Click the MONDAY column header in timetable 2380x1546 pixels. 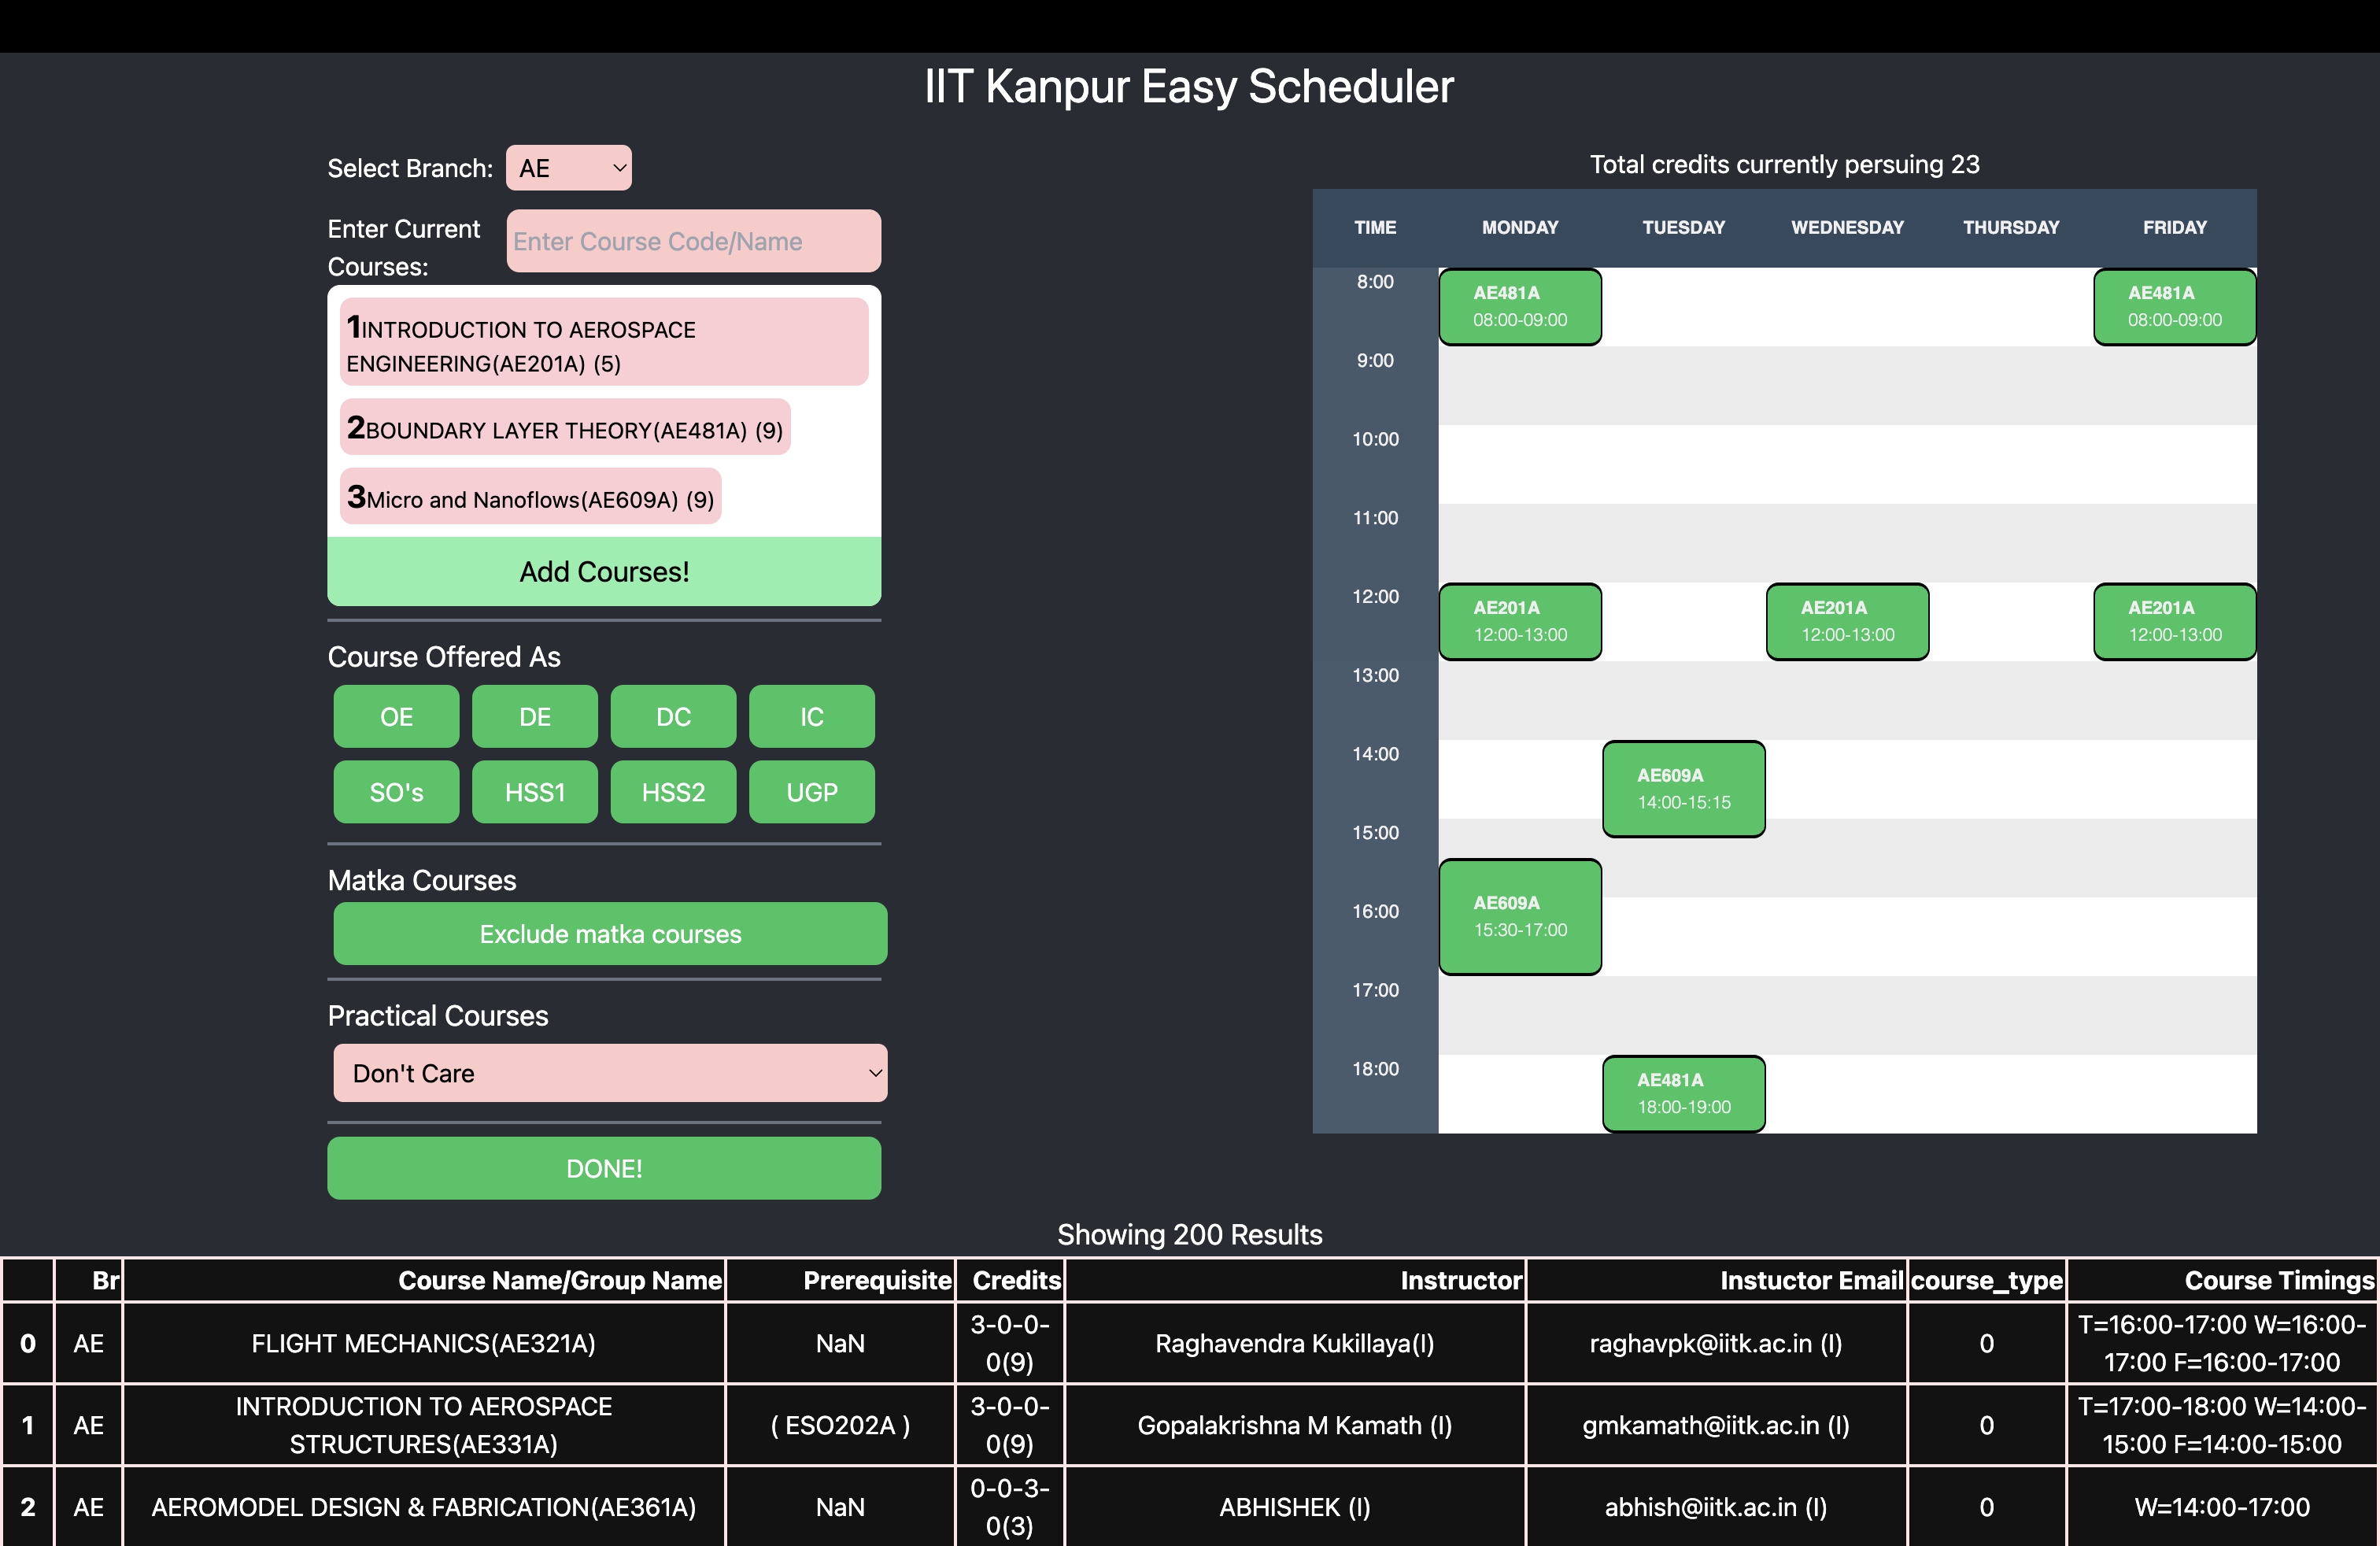(1520, 228)
